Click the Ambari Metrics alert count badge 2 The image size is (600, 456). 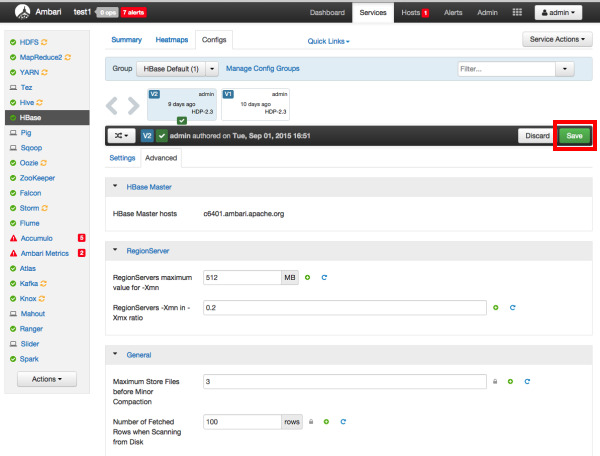click(x=82, y=253)
